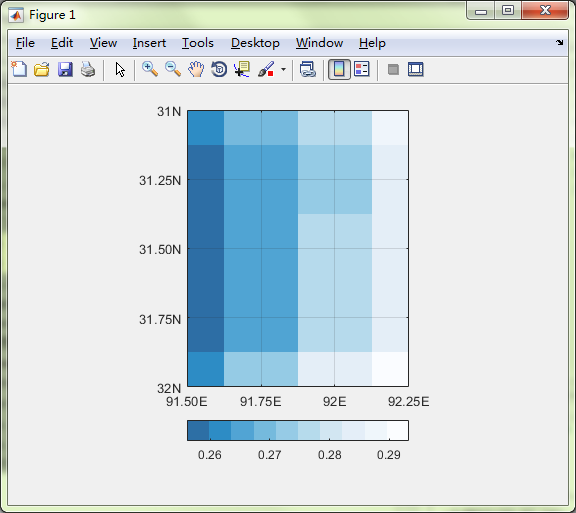This screenshot has width=576, height=513.
Task: Click the colorbar segment above the 0.27 label
Action: (265, 430)
